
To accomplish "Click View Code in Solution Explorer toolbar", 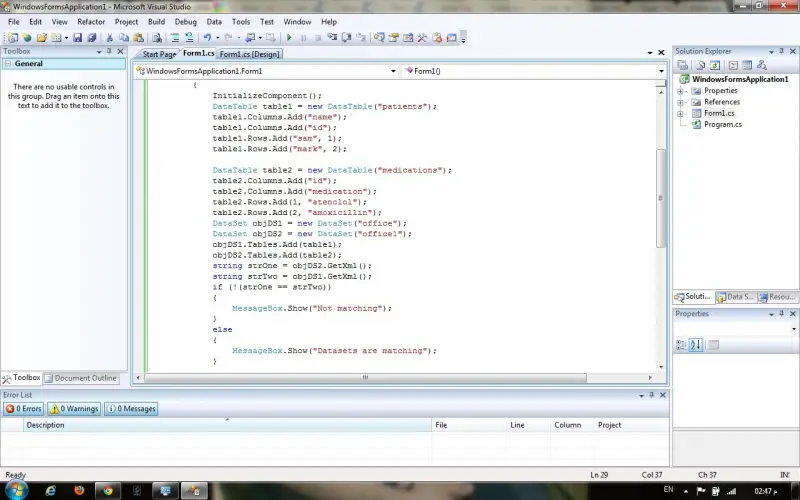I will click(x=733, y=65).
